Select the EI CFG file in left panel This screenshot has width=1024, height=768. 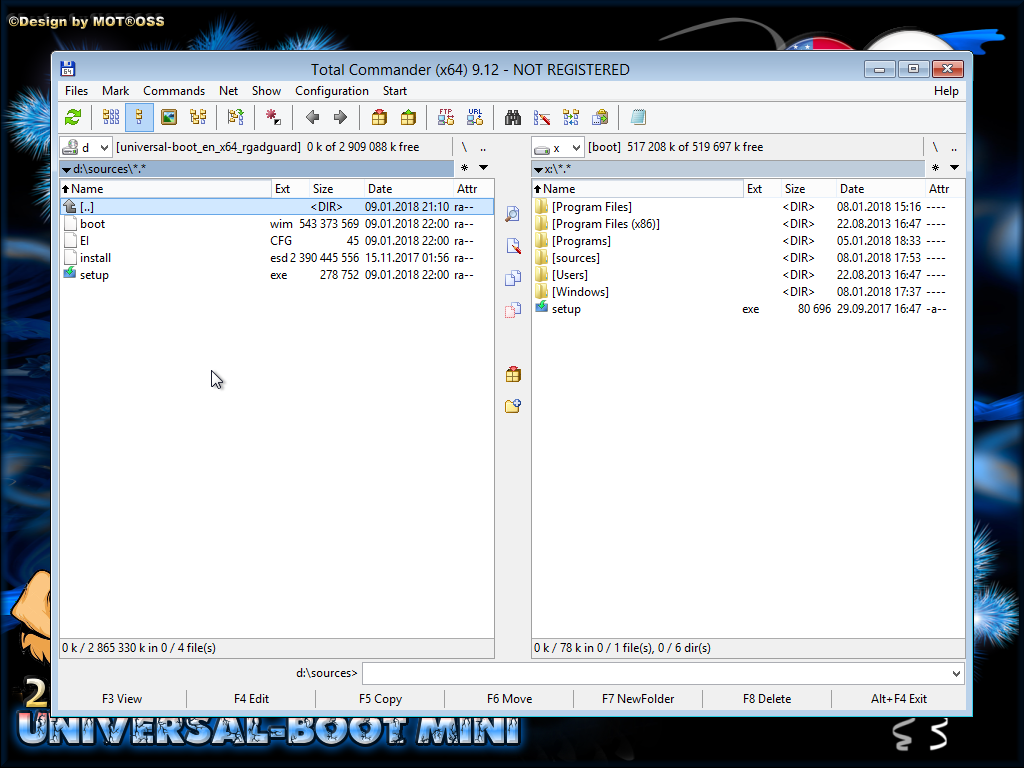point(277,241)
